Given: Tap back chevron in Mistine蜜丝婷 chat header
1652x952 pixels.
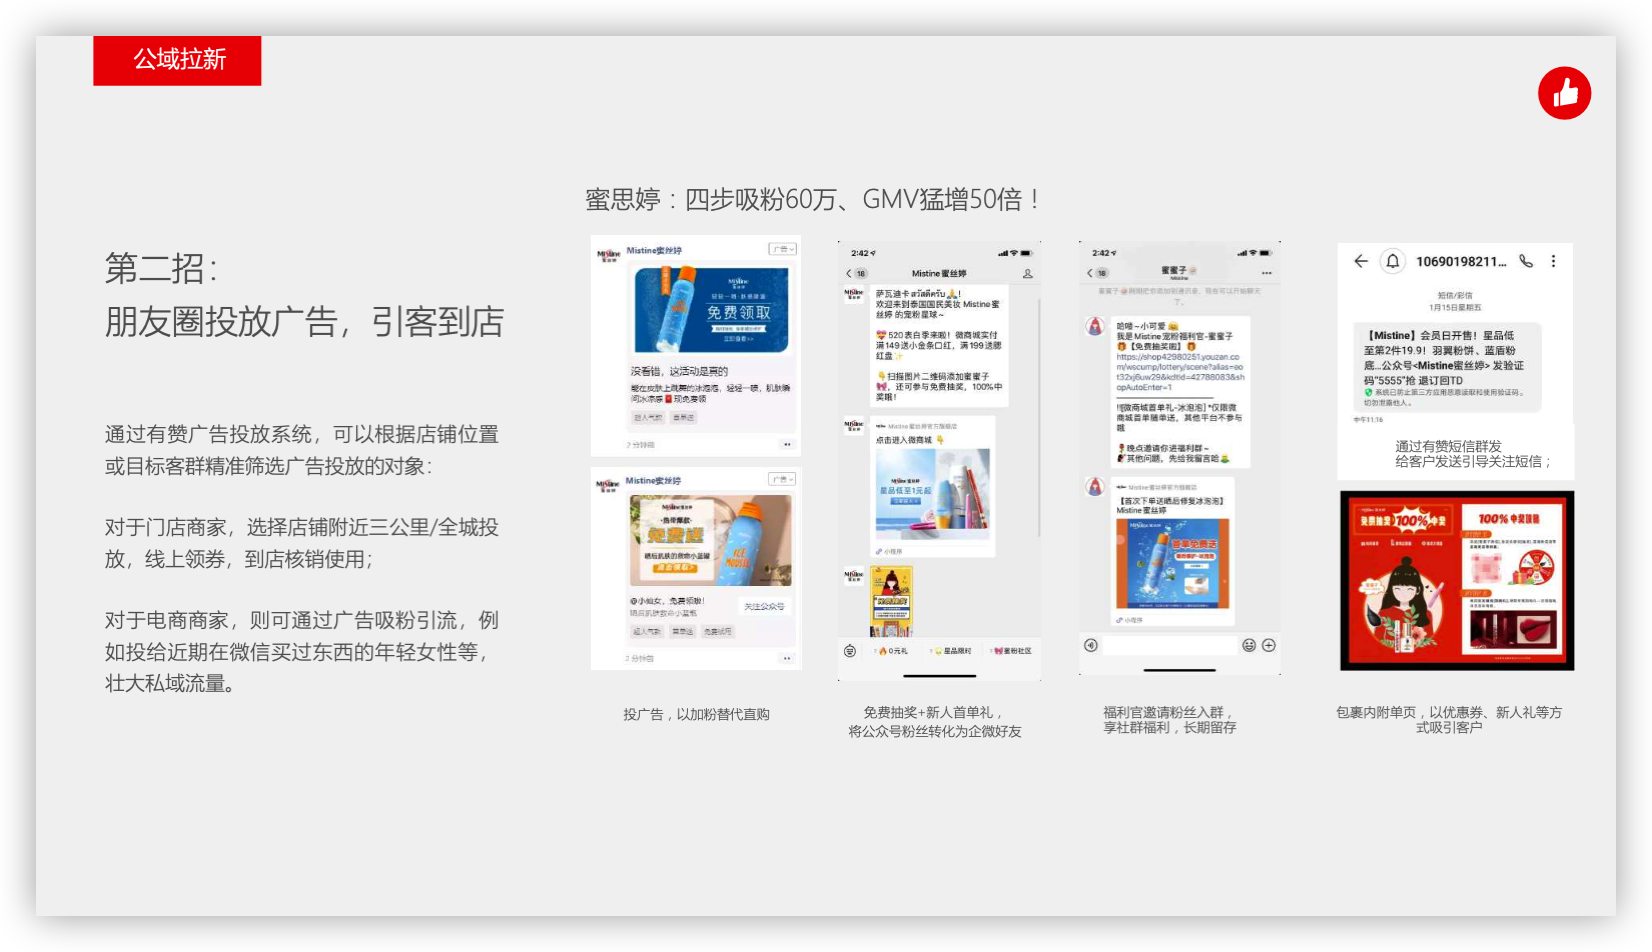Looking at the screenshot, I should click(x=849, y=273).
